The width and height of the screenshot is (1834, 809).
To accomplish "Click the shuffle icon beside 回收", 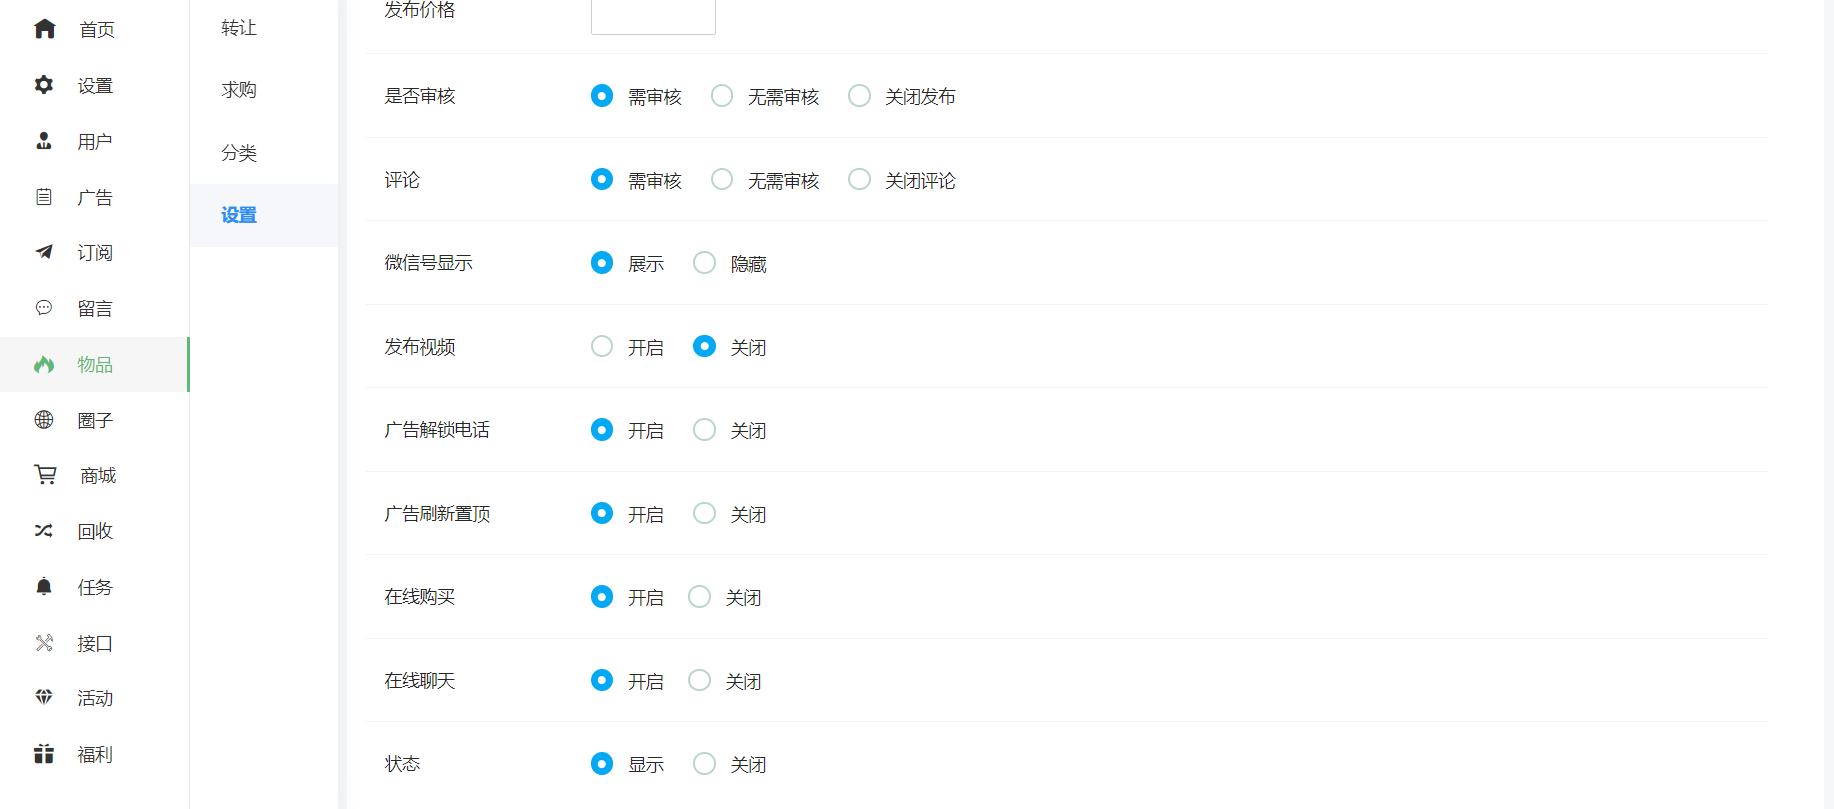I will coord(44,531).
